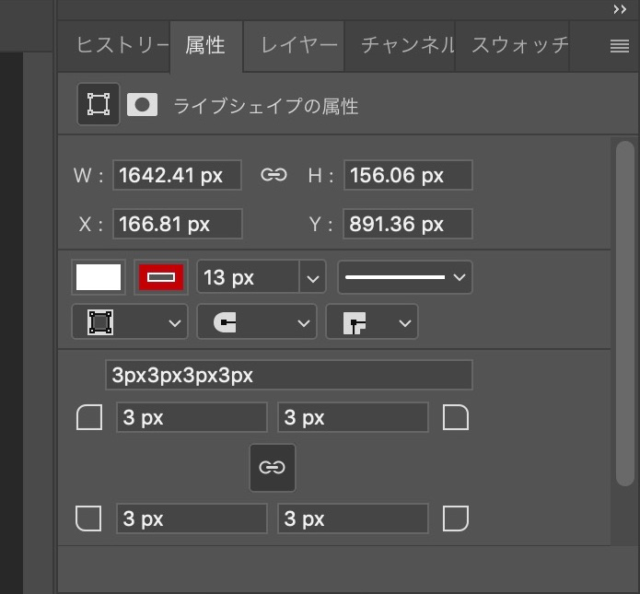This screenshot has height=594, width=640.
Task: Toggle the corner radius link button
Action: tap(272, 467)
